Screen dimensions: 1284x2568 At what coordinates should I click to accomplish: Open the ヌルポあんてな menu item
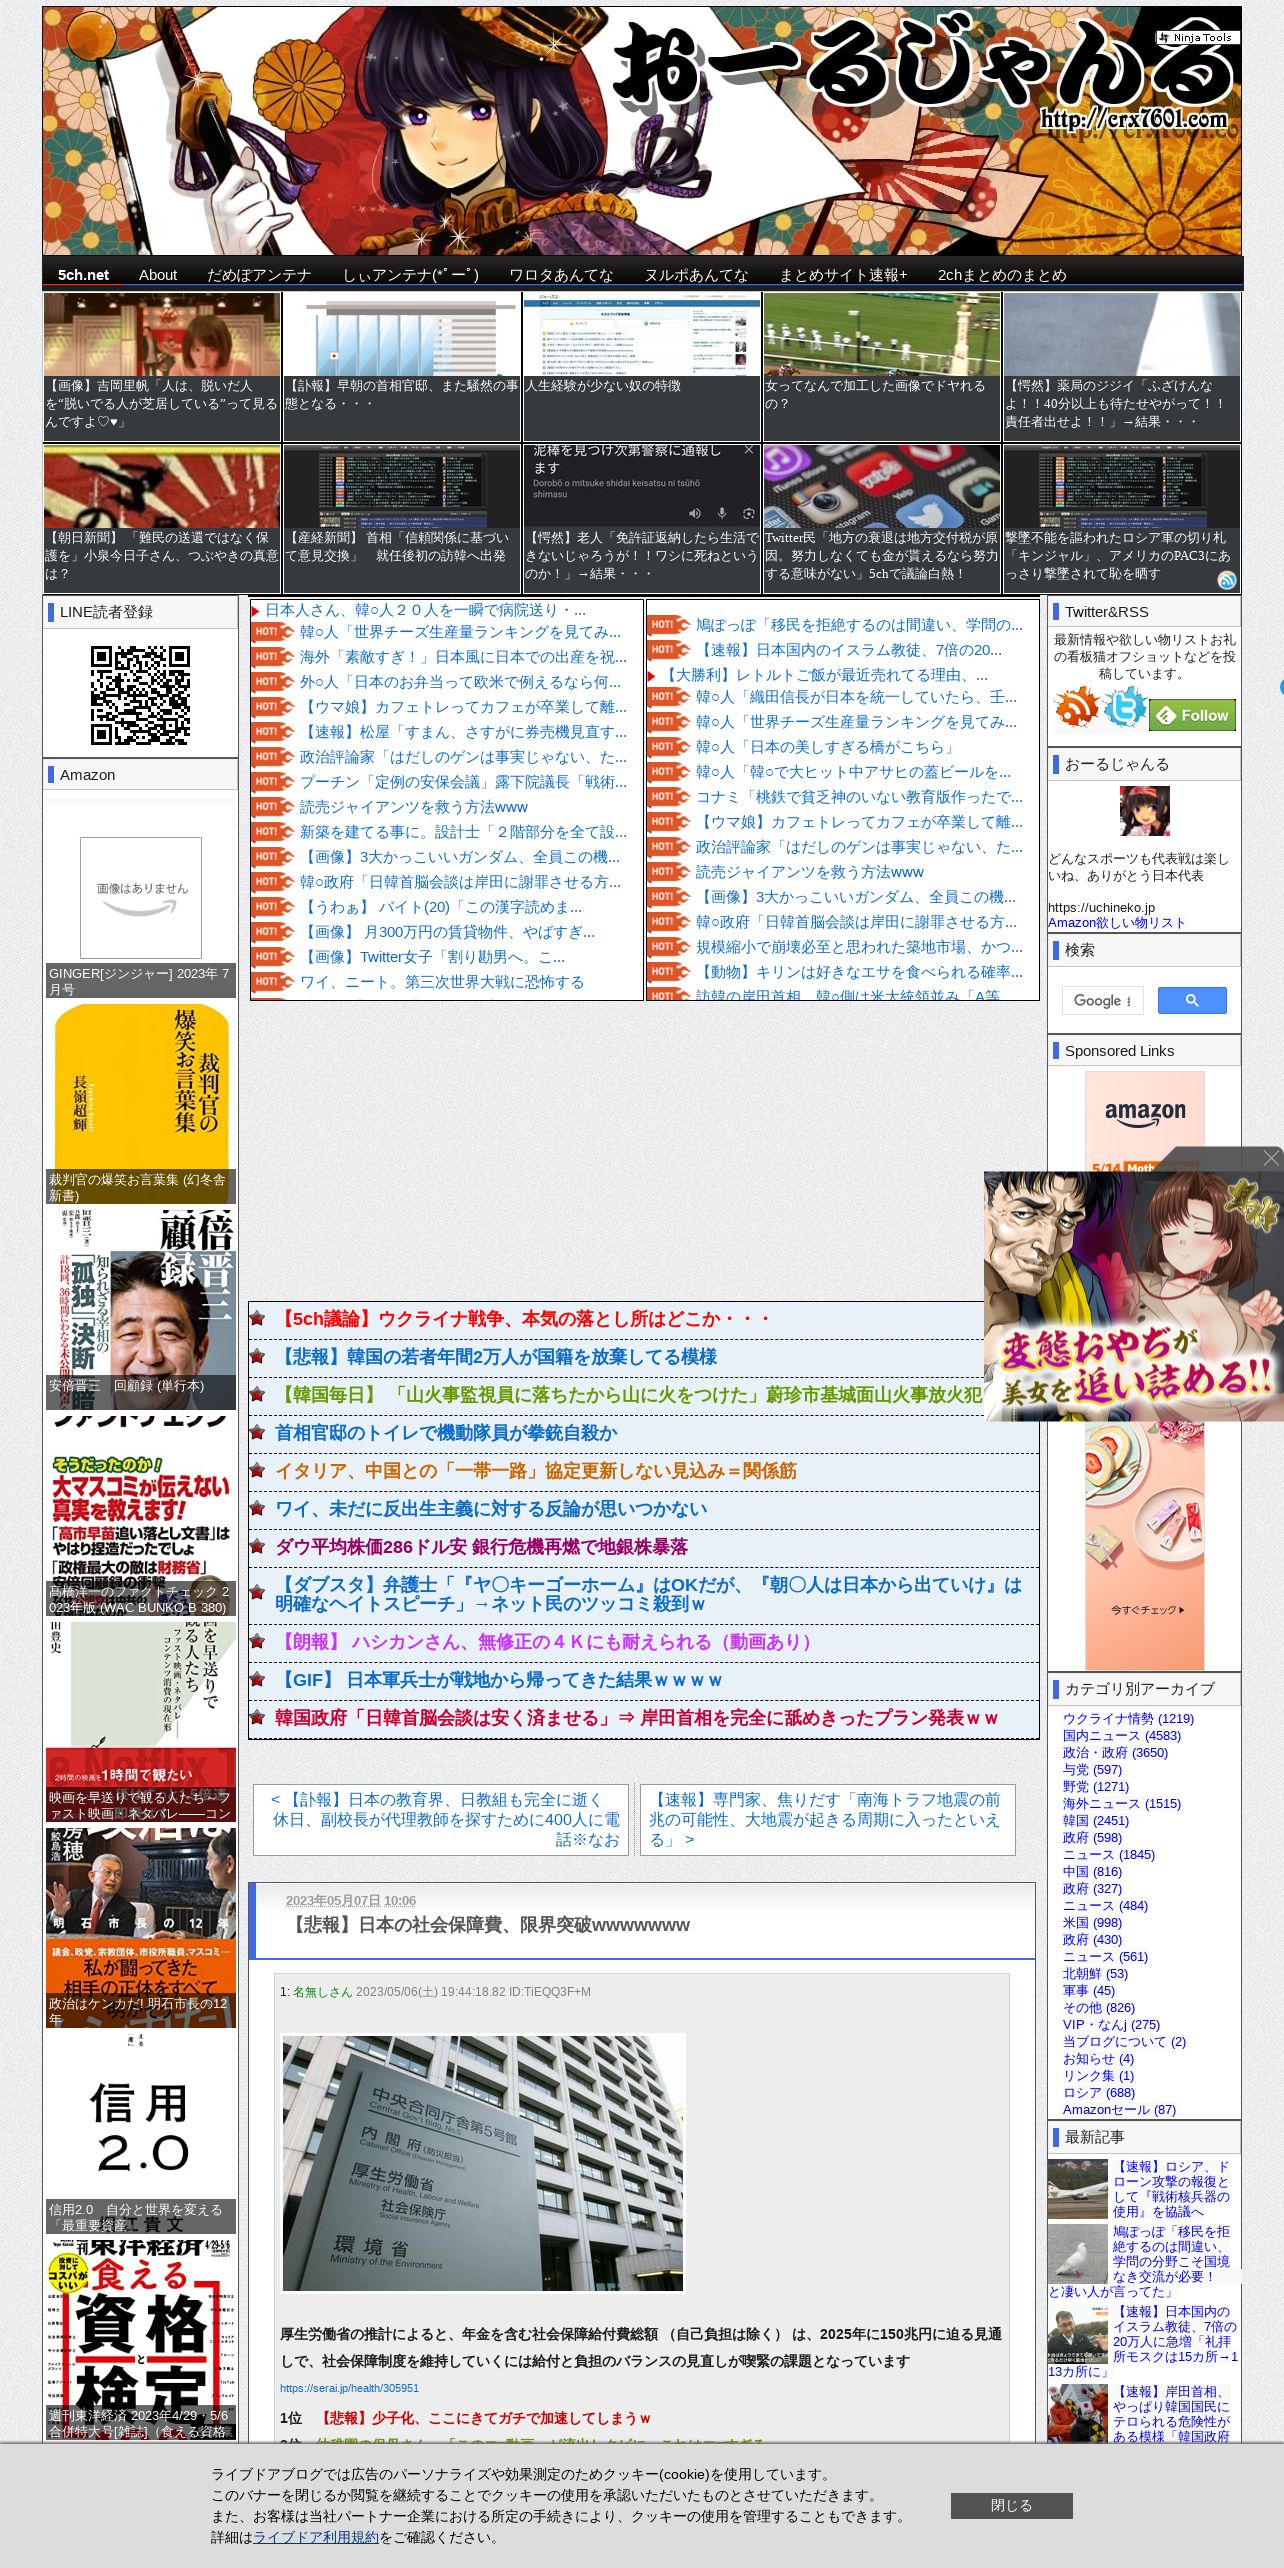pyautogui.click(x=696, y=275)
